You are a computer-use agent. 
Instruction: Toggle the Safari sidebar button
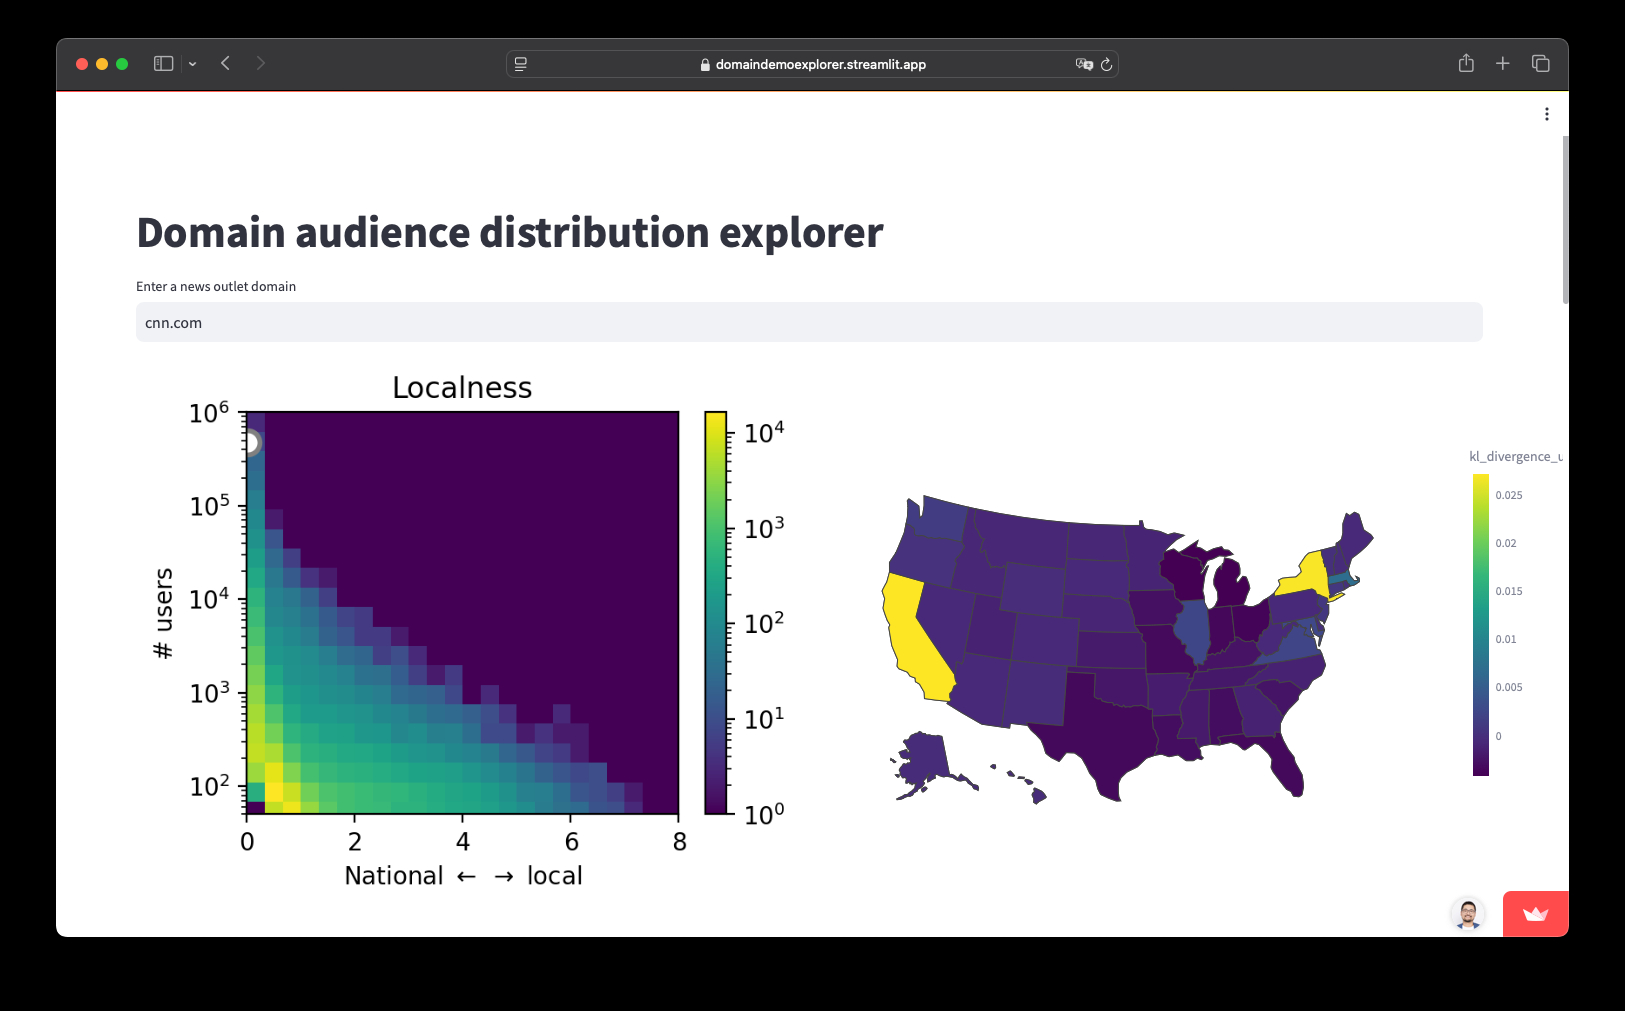click(163, 64)
